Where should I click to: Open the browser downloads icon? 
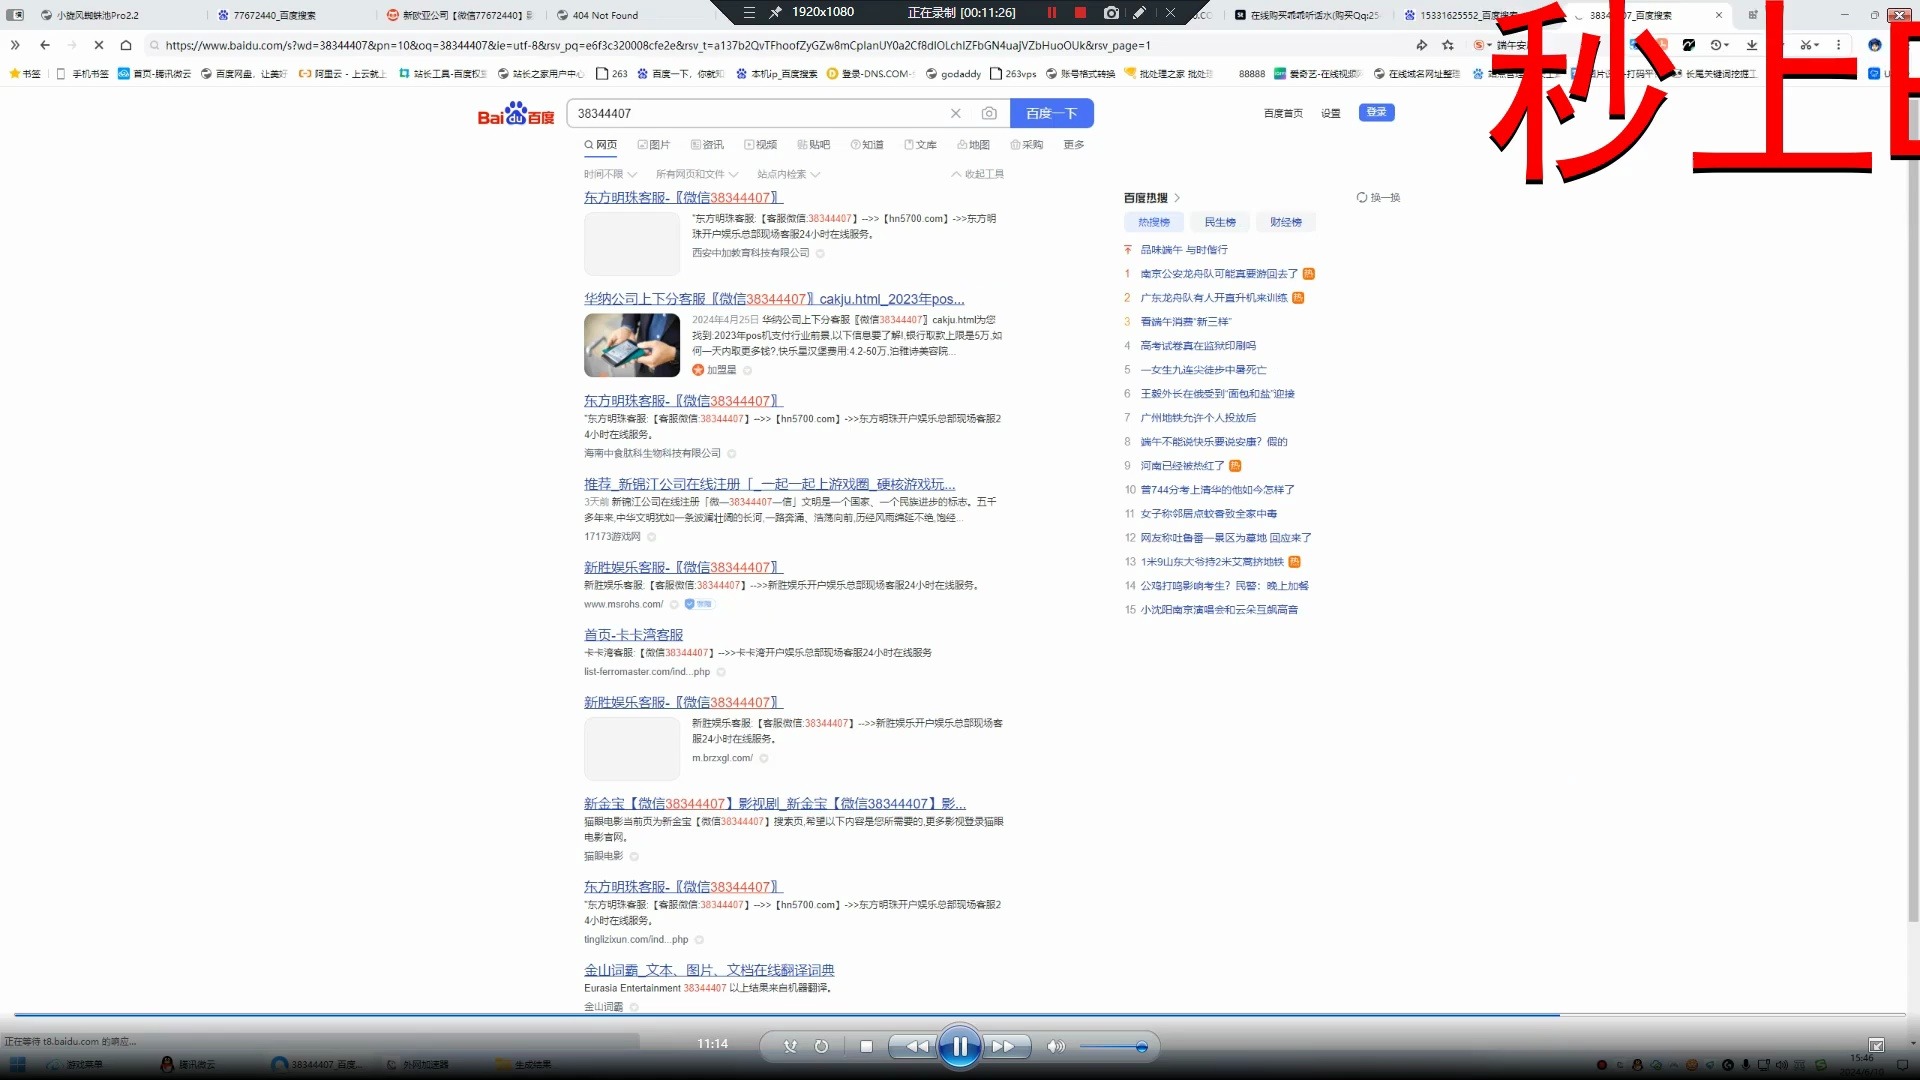1752,45
